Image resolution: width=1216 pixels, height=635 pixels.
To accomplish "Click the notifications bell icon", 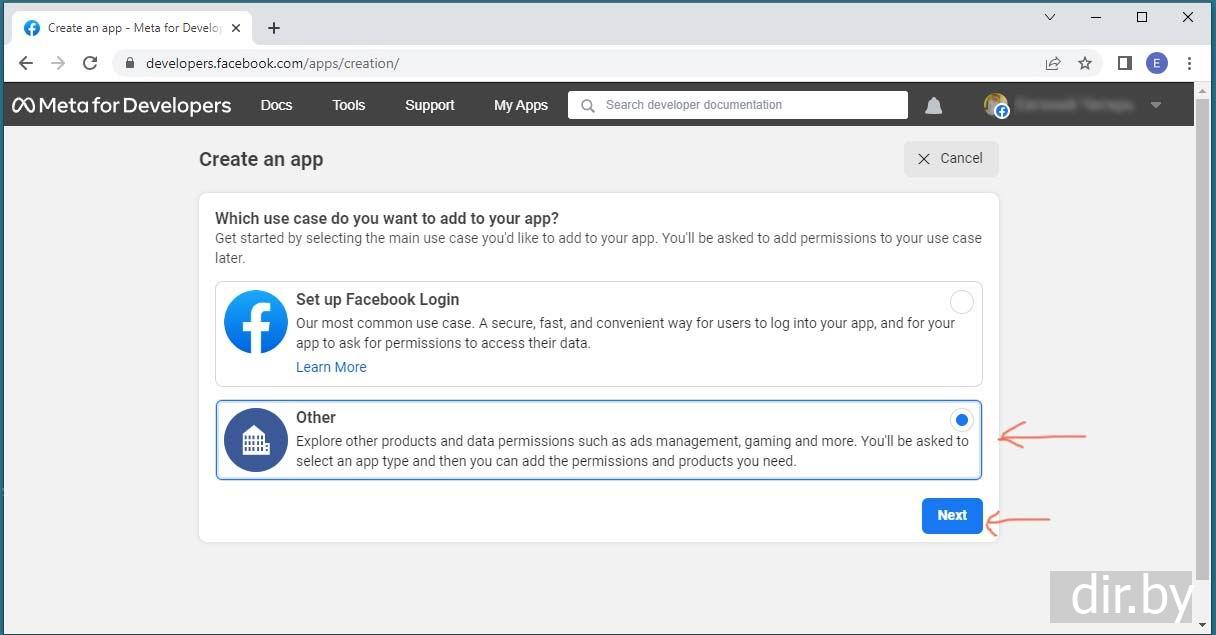I will click(933, 105).
